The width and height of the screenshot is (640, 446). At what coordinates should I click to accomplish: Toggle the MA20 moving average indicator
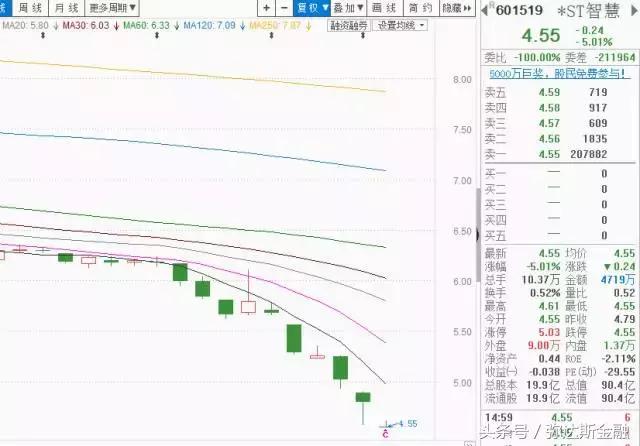tap(25, 26)
